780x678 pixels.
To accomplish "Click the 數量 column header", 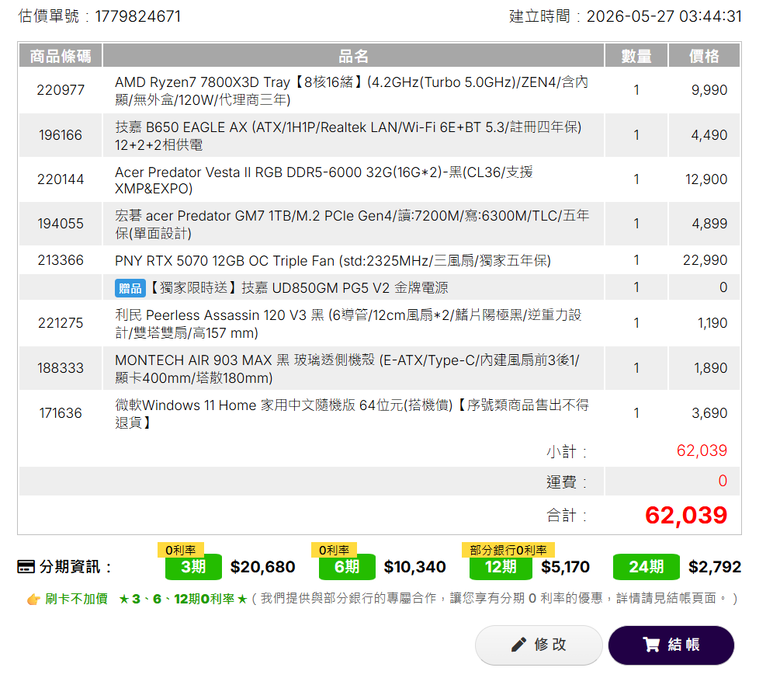I will 636,55.
